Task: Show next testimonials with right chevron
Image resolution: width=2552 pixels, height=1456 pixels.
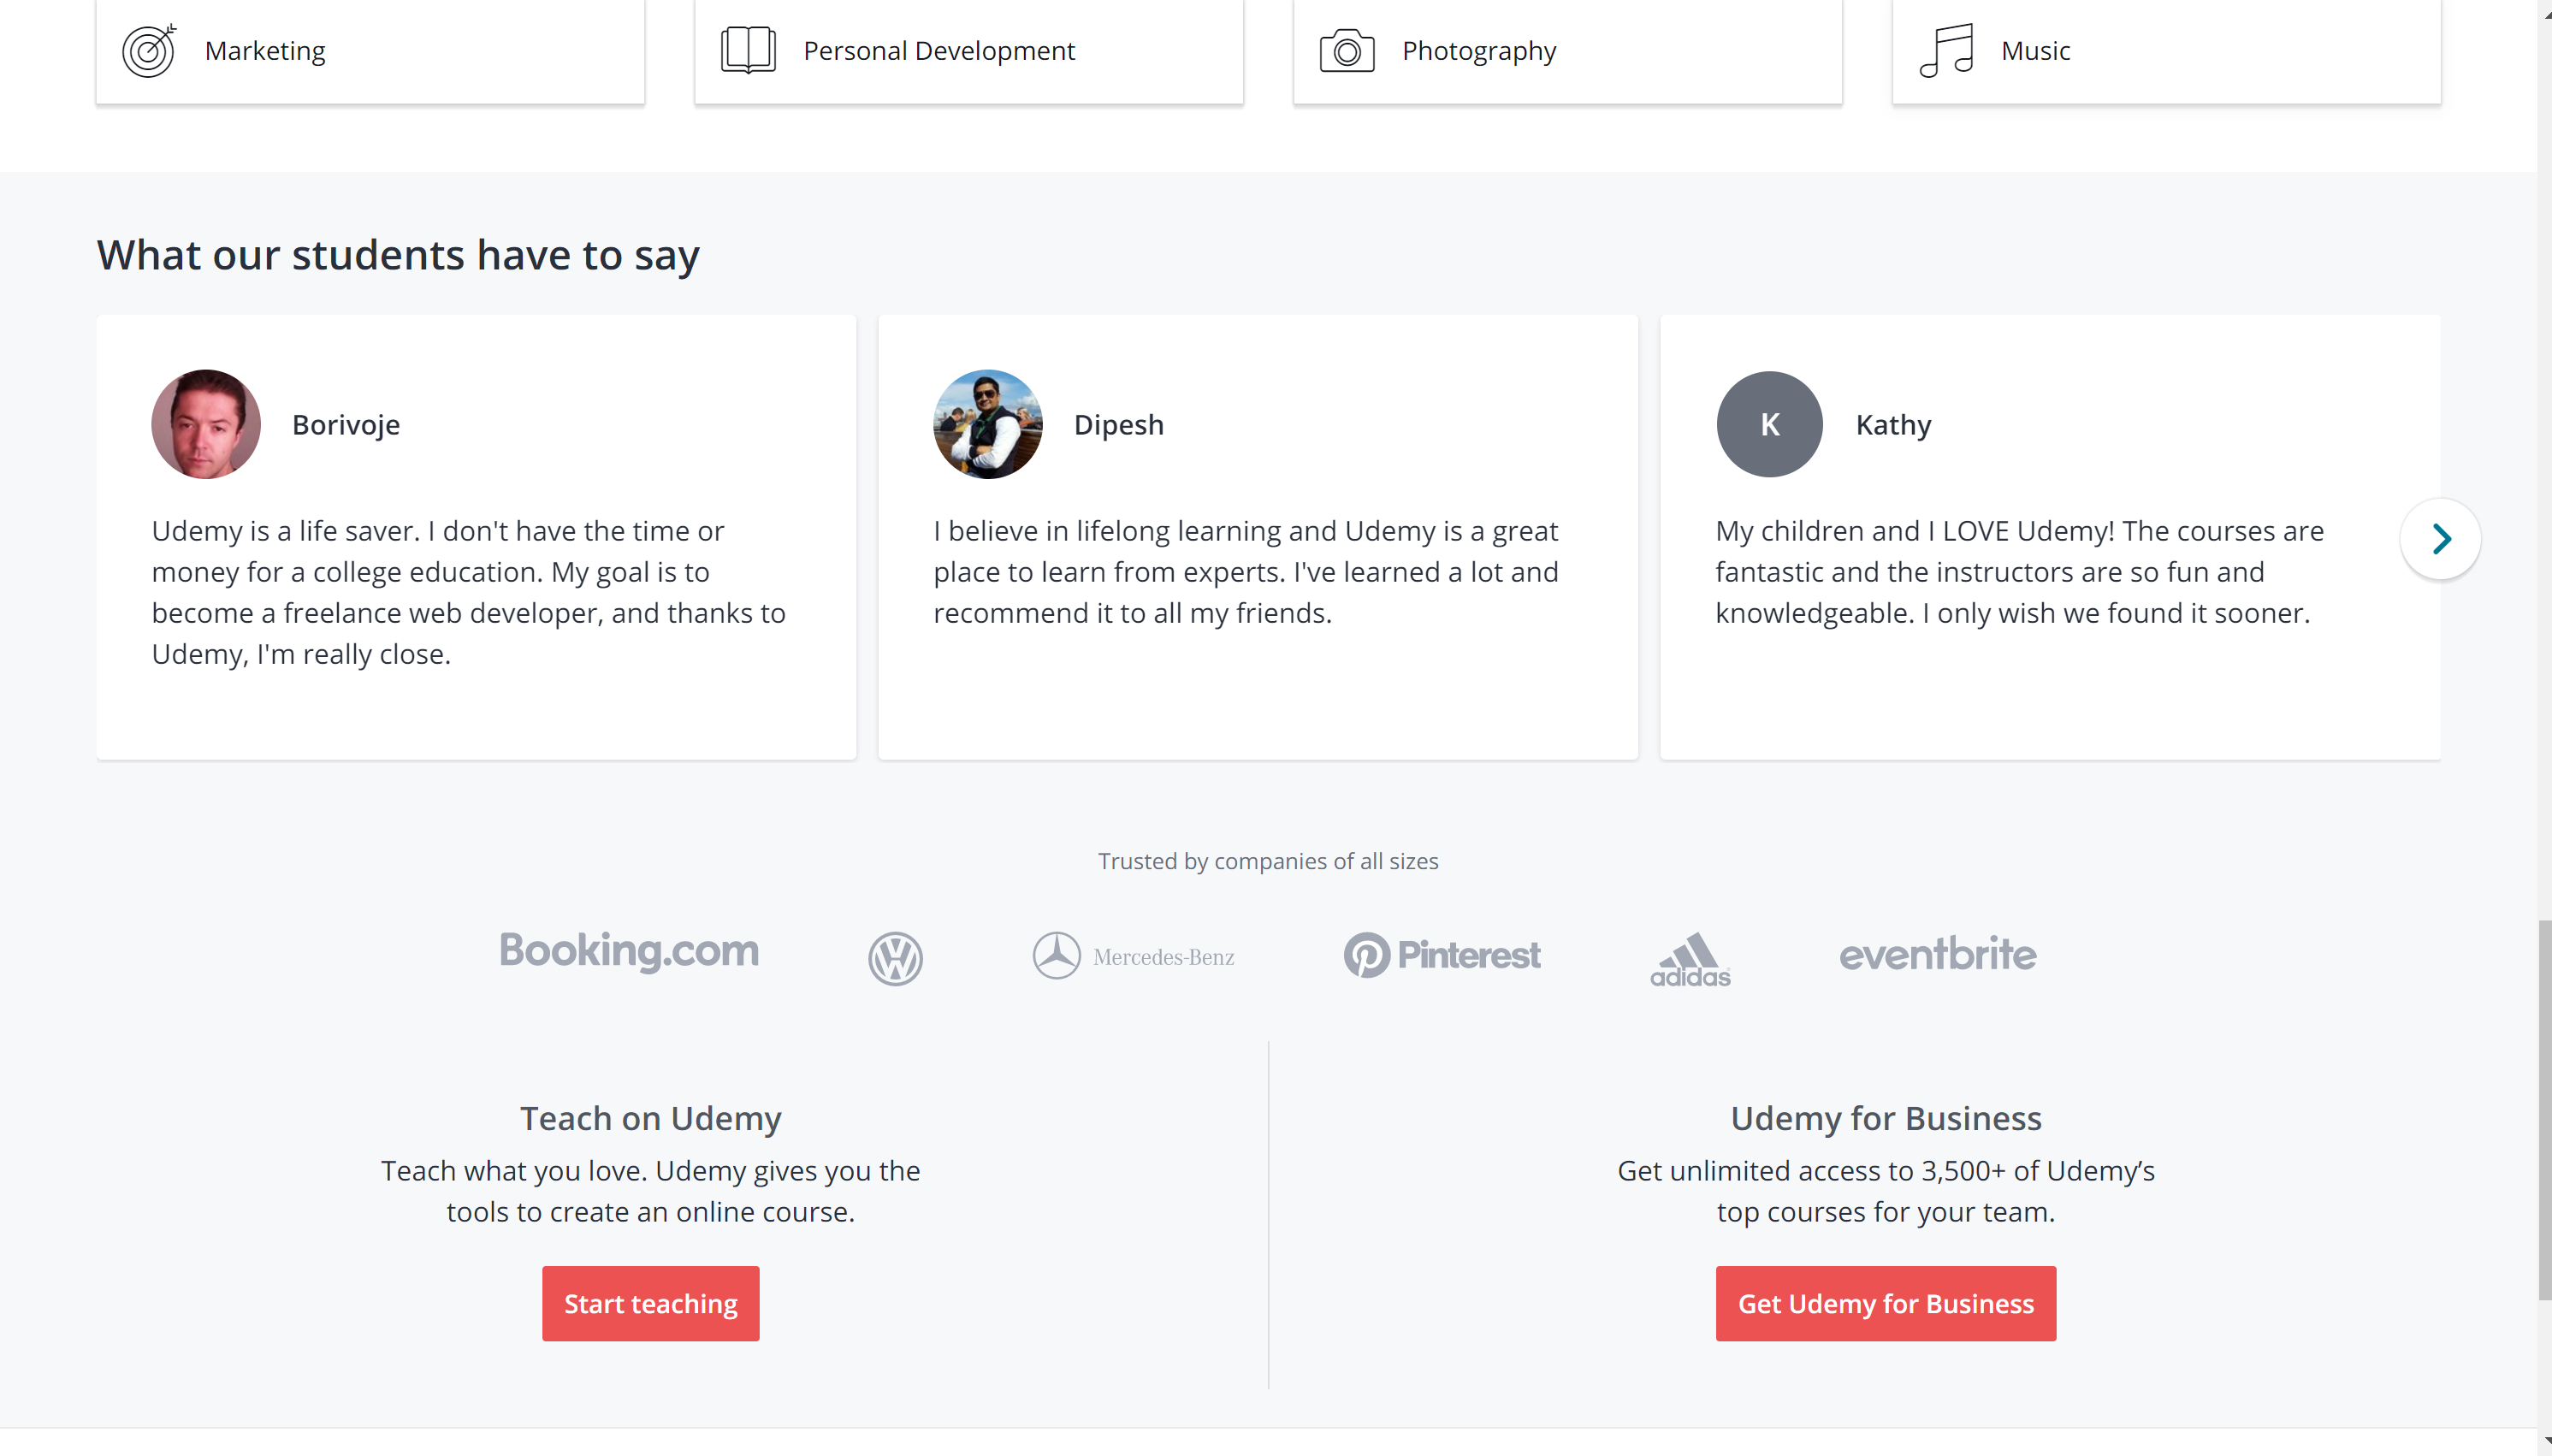Action: [x=2440, y=539]
